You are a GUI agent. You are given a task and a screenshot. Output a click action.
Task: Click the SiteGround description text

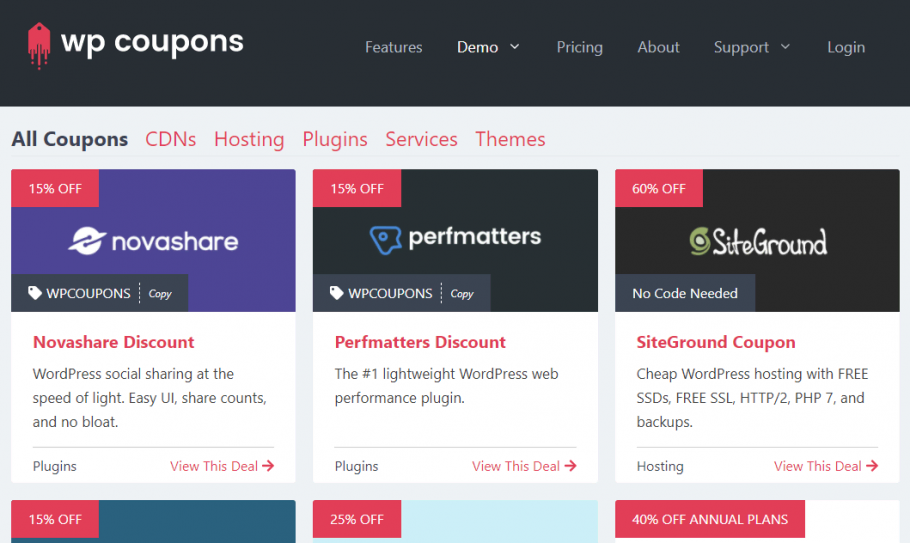click(752, 398)
